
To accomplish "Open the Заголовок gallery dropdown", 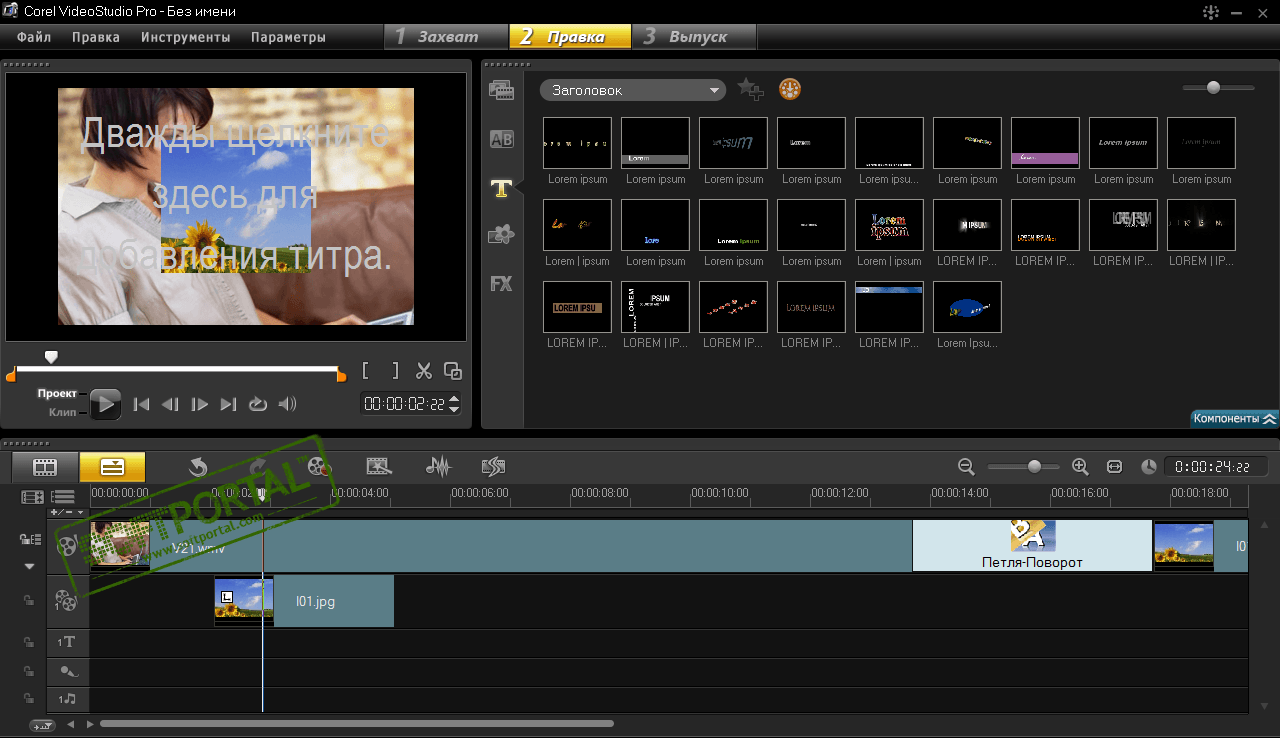I will click(x=633, y=90).
